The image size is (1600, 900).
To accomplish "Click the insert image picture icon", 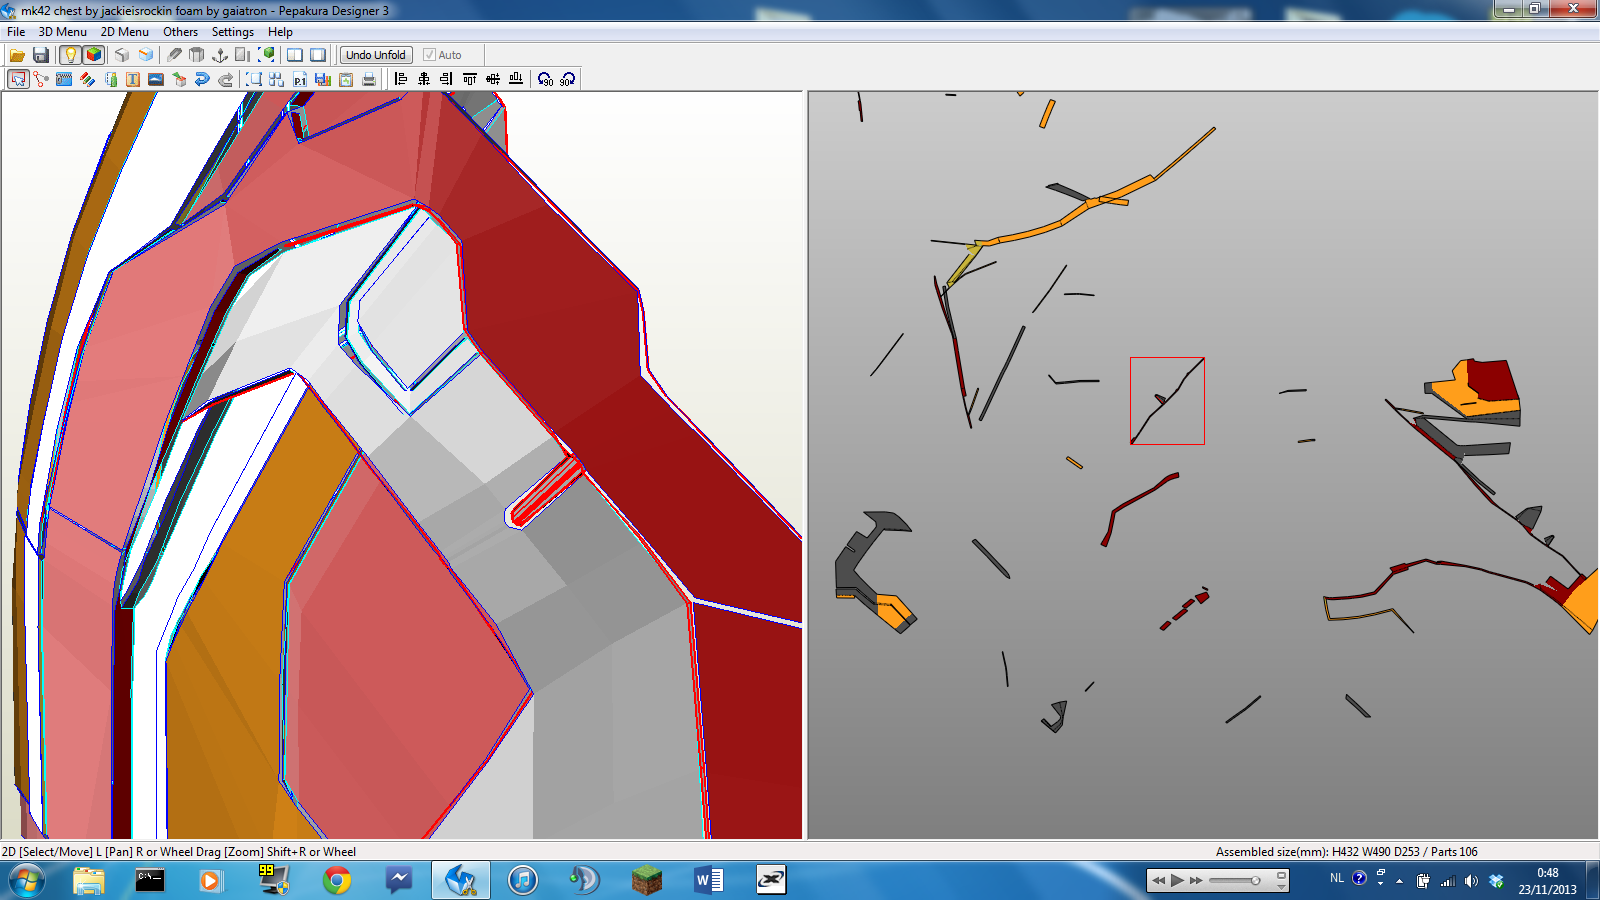I will (x=156, y=79).
